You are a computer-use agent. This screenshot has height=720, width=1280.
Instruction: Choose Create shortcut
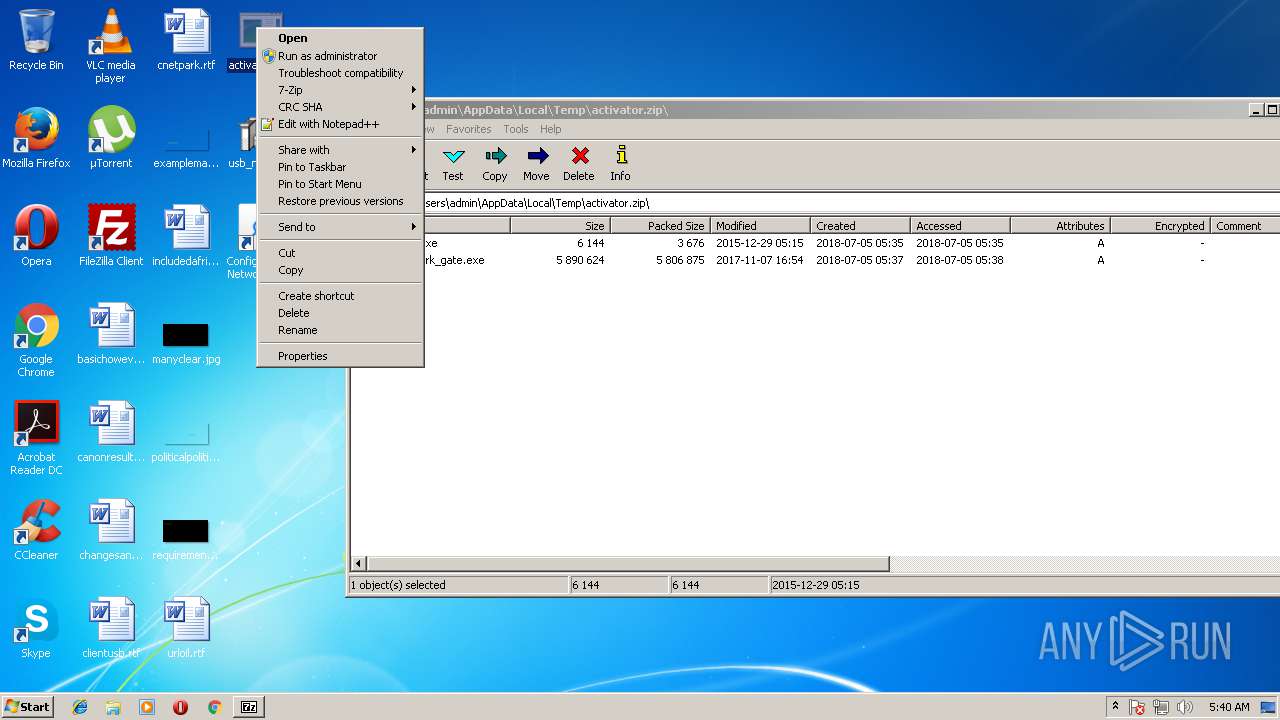[x=341, y=296]
